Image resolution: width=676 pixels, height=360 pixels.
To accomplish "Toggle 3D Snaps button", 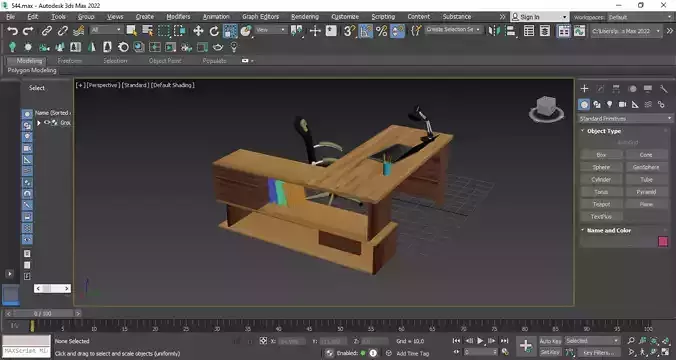I will pyautogui.click(x=349, y=31).
